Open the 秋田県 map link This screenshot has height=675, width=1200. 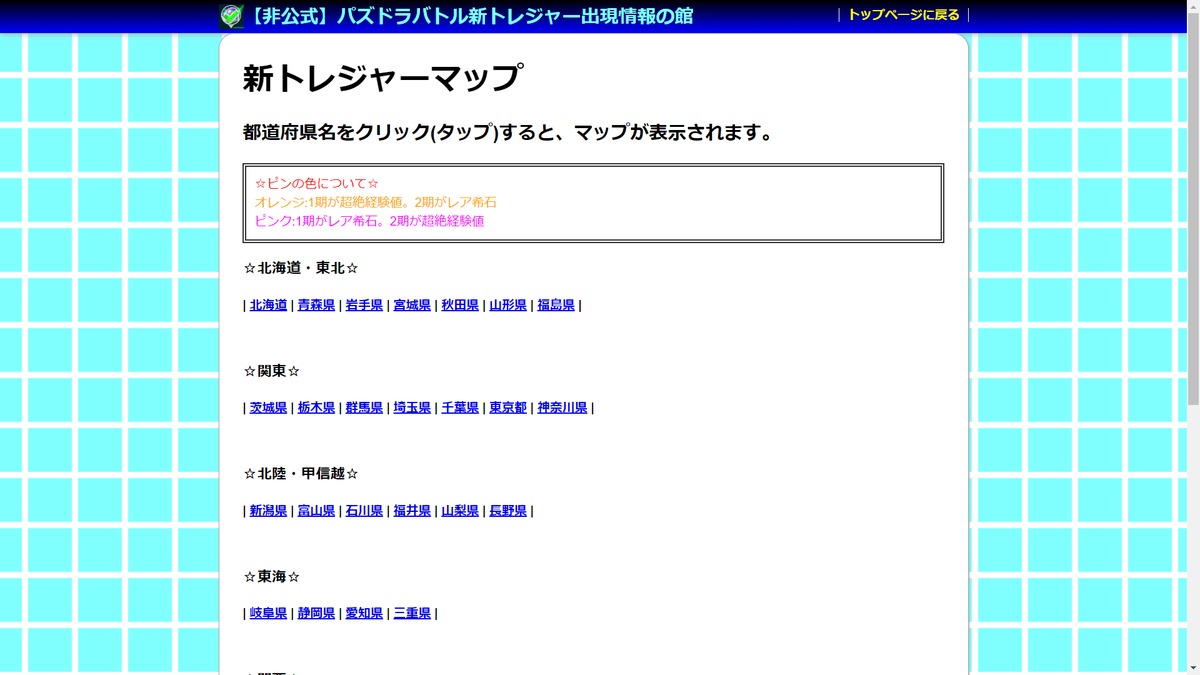(x=460, y=305)
